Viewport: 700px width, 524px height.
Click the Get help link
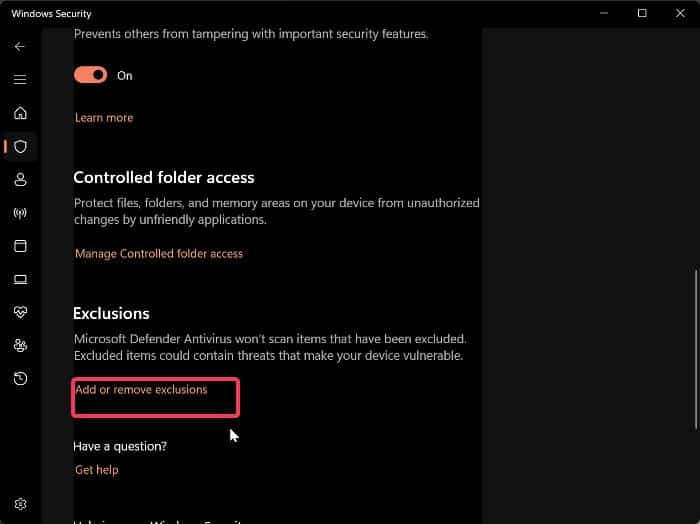(x=97, y=470)
